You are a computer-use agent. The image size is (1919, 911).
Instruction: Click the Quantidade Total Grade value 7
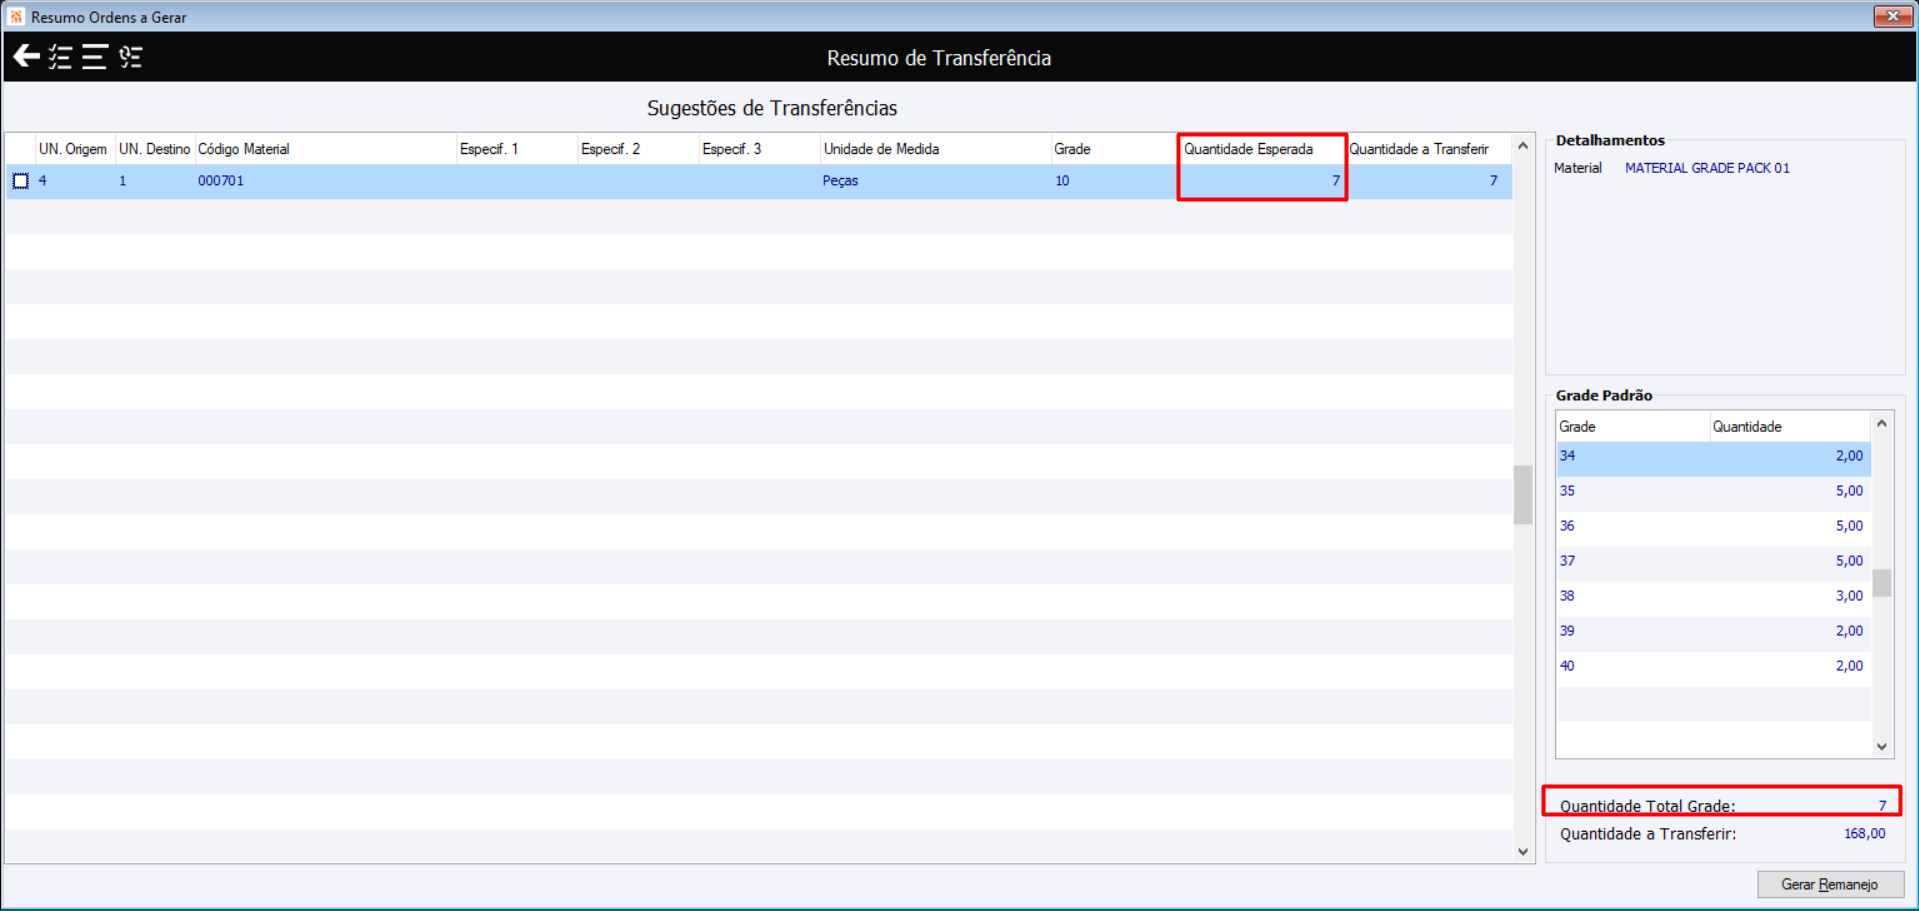click(1881, 806)
